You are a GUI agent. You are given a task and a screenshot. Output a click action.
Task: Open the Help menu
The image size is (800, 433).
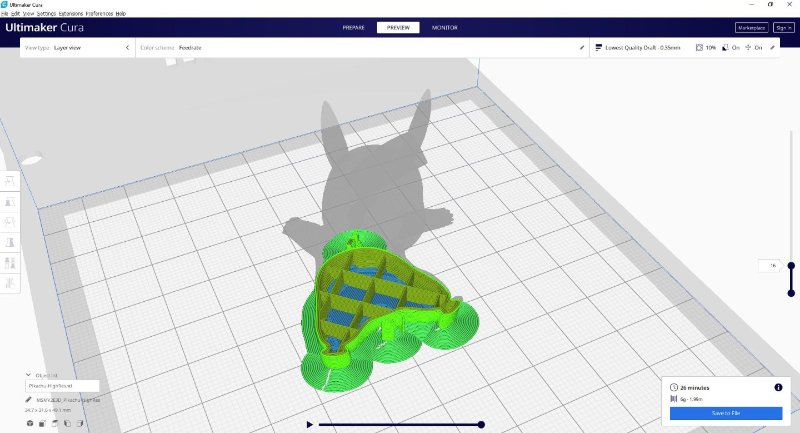coord(120,14)
